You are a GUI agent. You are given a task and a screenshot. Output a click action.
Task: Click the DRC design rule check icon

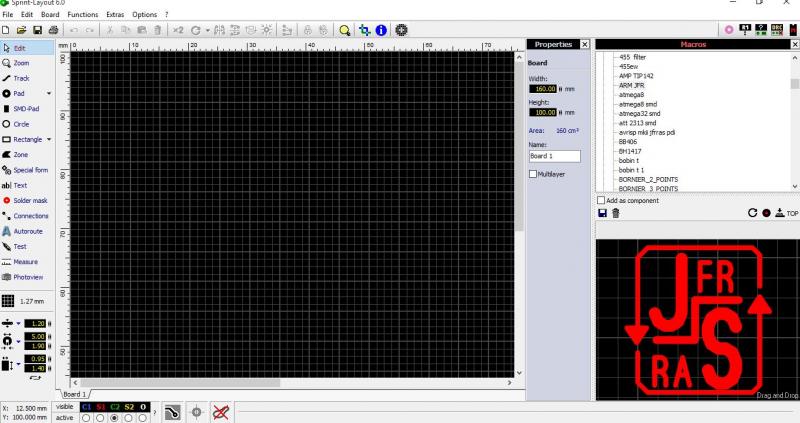pos(777,30)
